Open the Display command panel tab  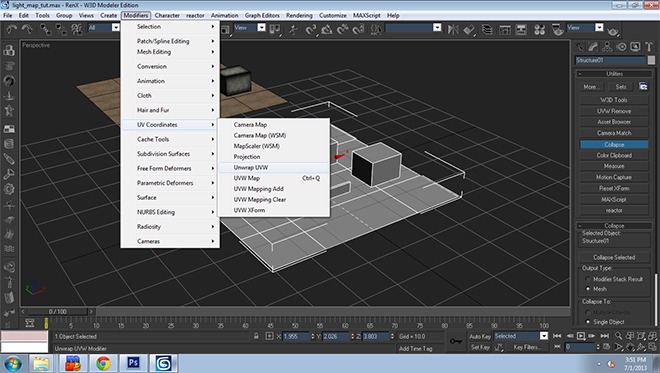[x=635, y=47]
